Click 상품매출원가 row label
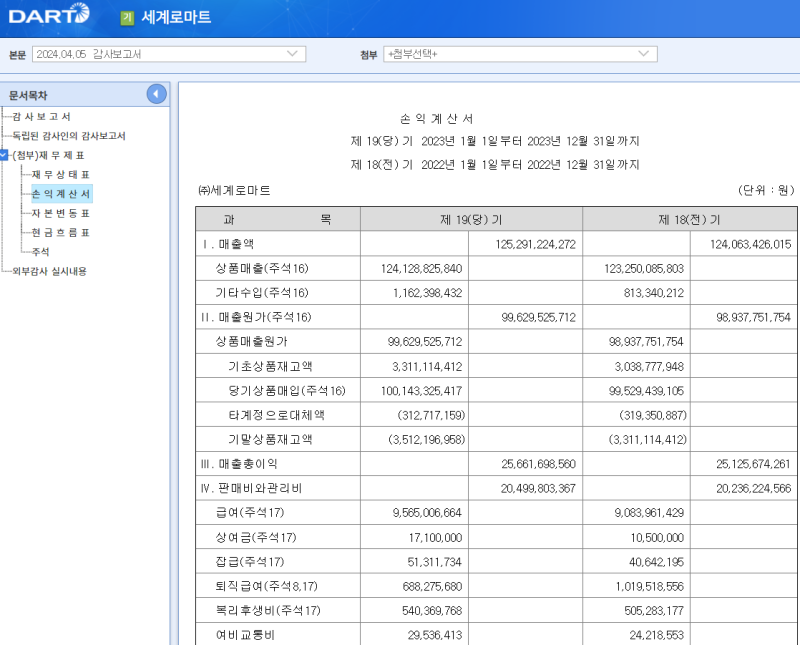This screenshot has width=800, height=645. 252,341
